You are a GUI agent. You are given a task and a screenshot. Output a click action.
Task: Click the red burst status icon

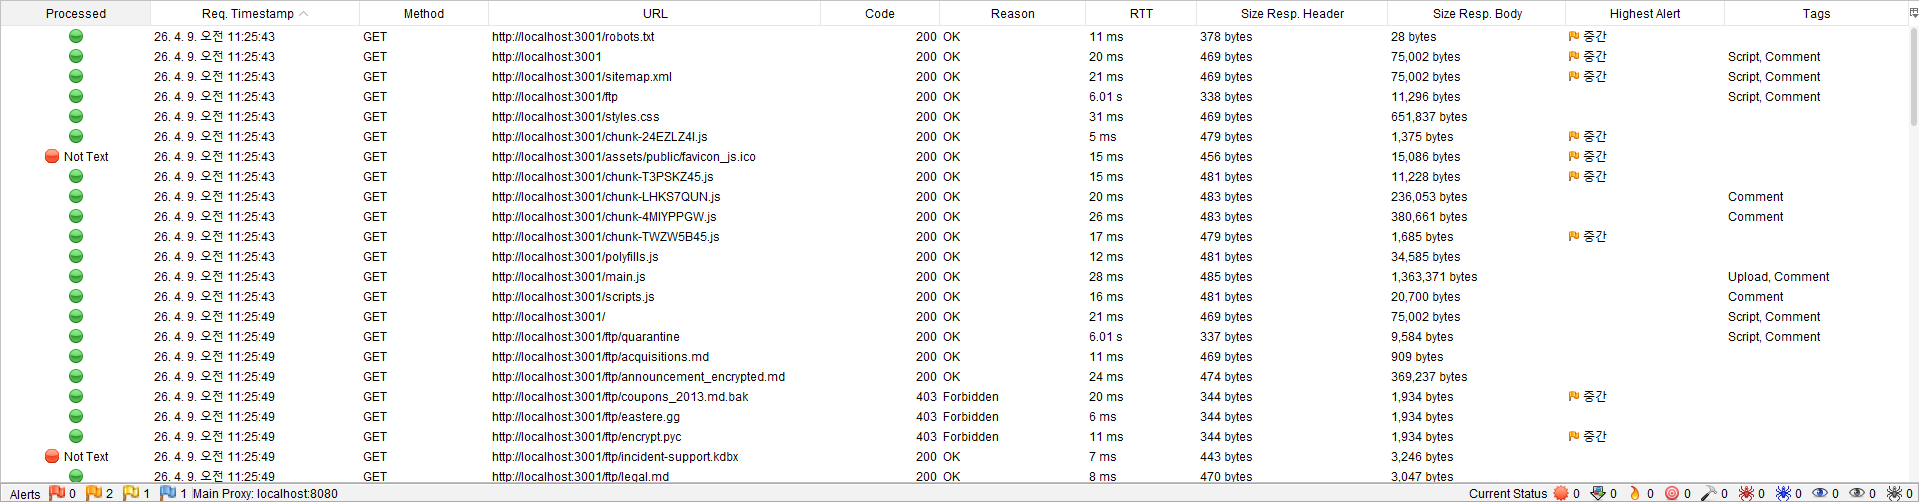click(1561, 493)
